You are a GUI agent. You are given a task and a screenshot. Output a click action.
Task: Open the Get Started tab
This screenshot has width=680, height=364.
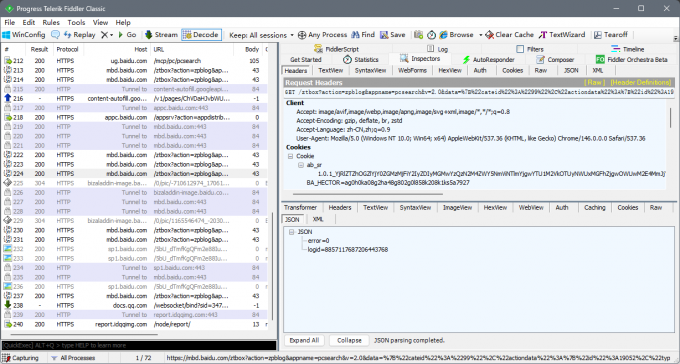pos(306,59)
